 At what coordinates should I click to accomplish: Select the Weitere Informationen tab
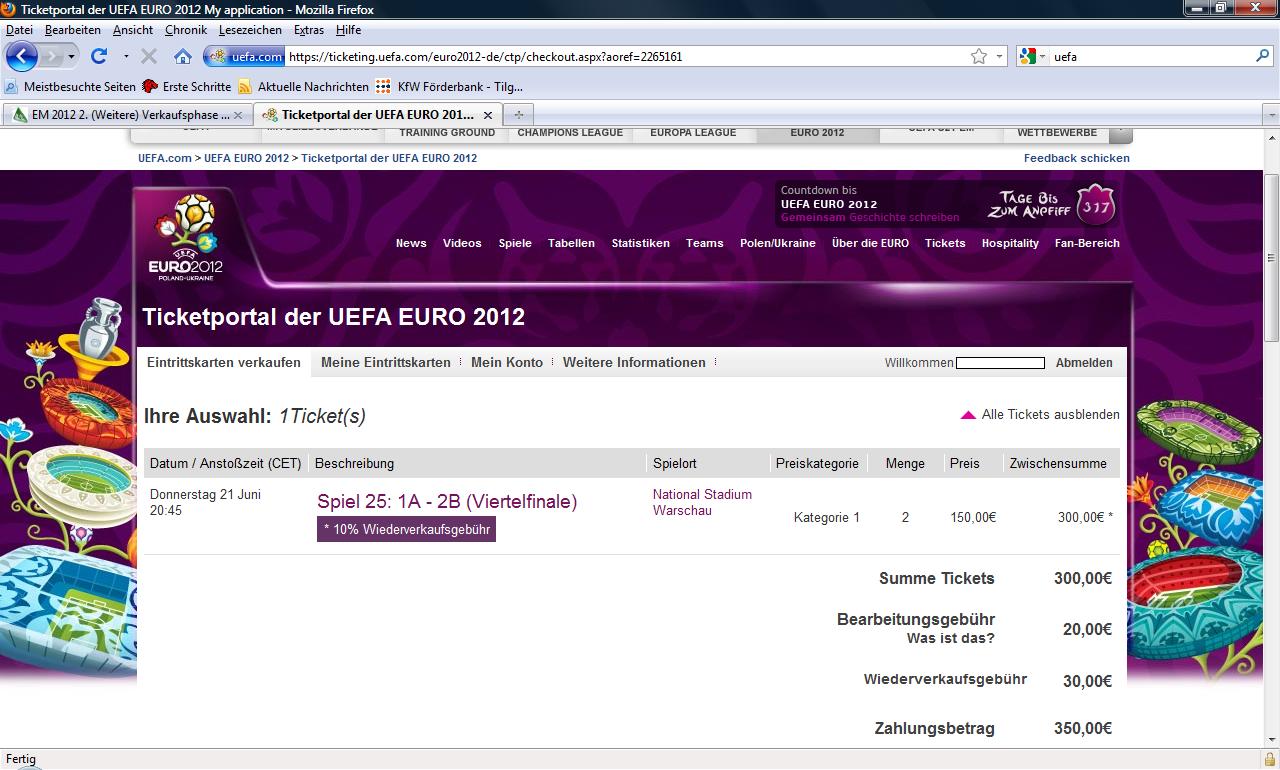coord(634,363)
